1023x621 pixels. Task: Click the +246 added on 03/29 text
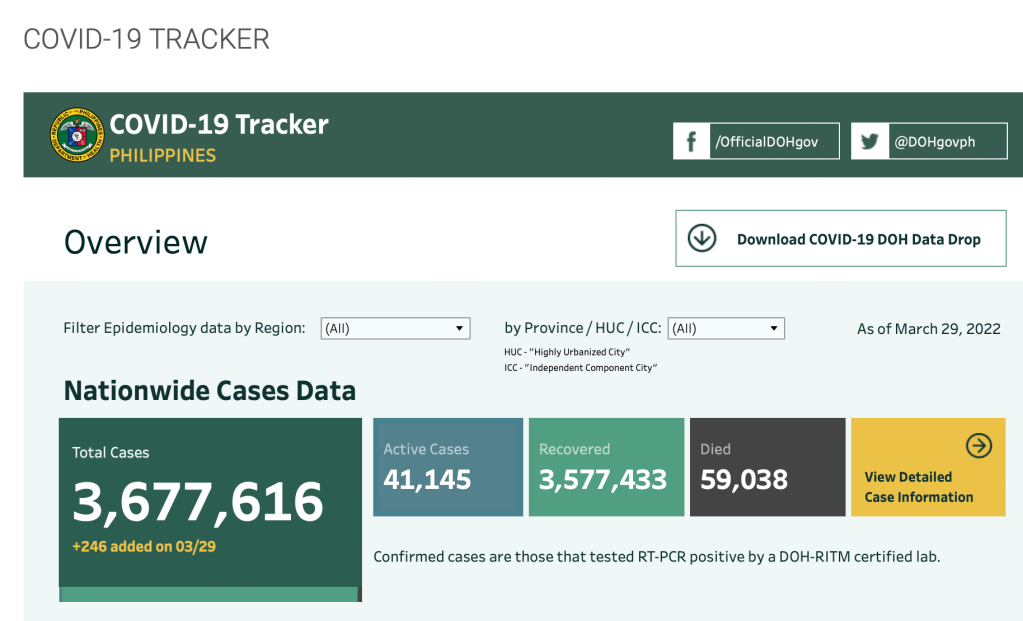(x=144, y=547)
